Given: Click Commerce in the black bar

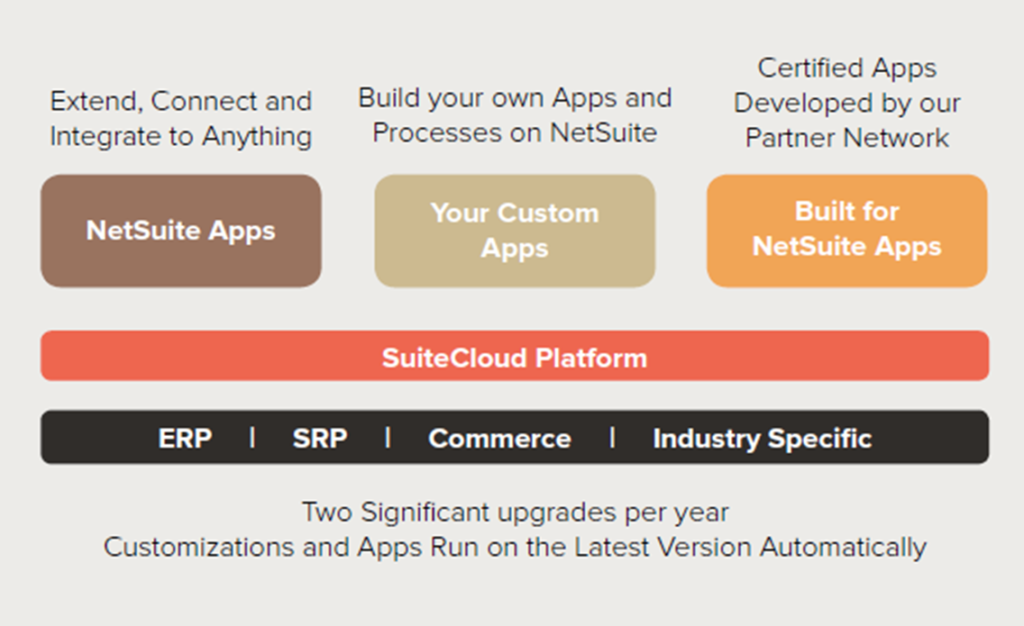Looking at the screenshot, I should [500, 438].
